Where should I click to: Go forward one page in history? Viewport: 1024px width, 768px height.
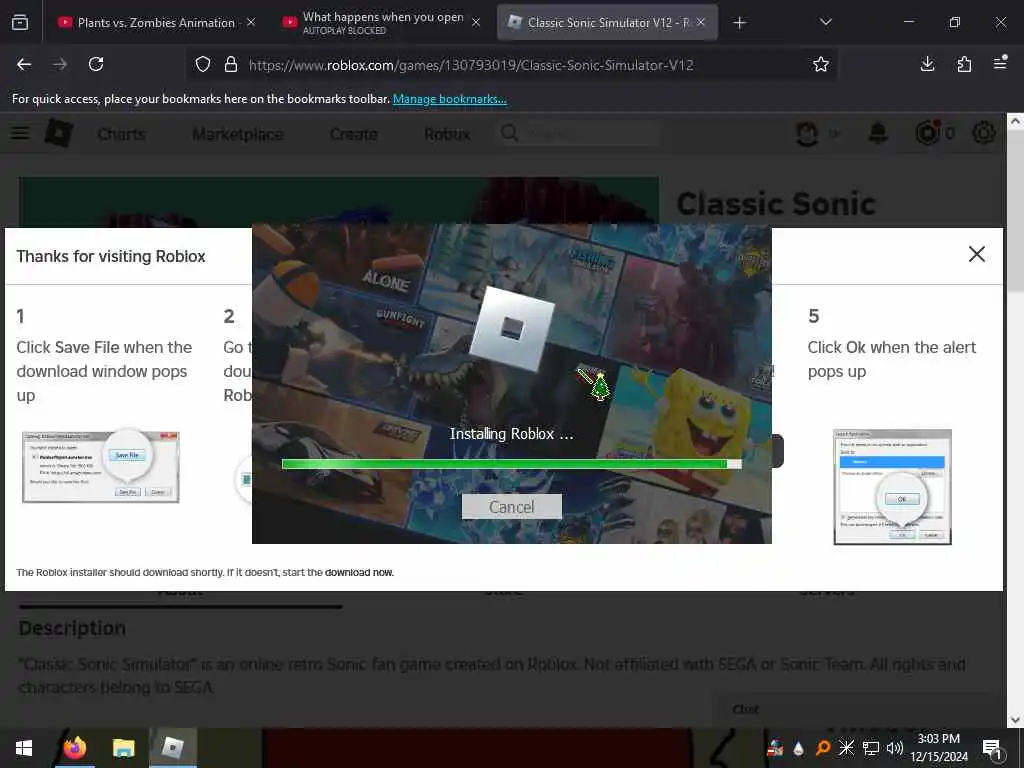(x=60, y=64)
